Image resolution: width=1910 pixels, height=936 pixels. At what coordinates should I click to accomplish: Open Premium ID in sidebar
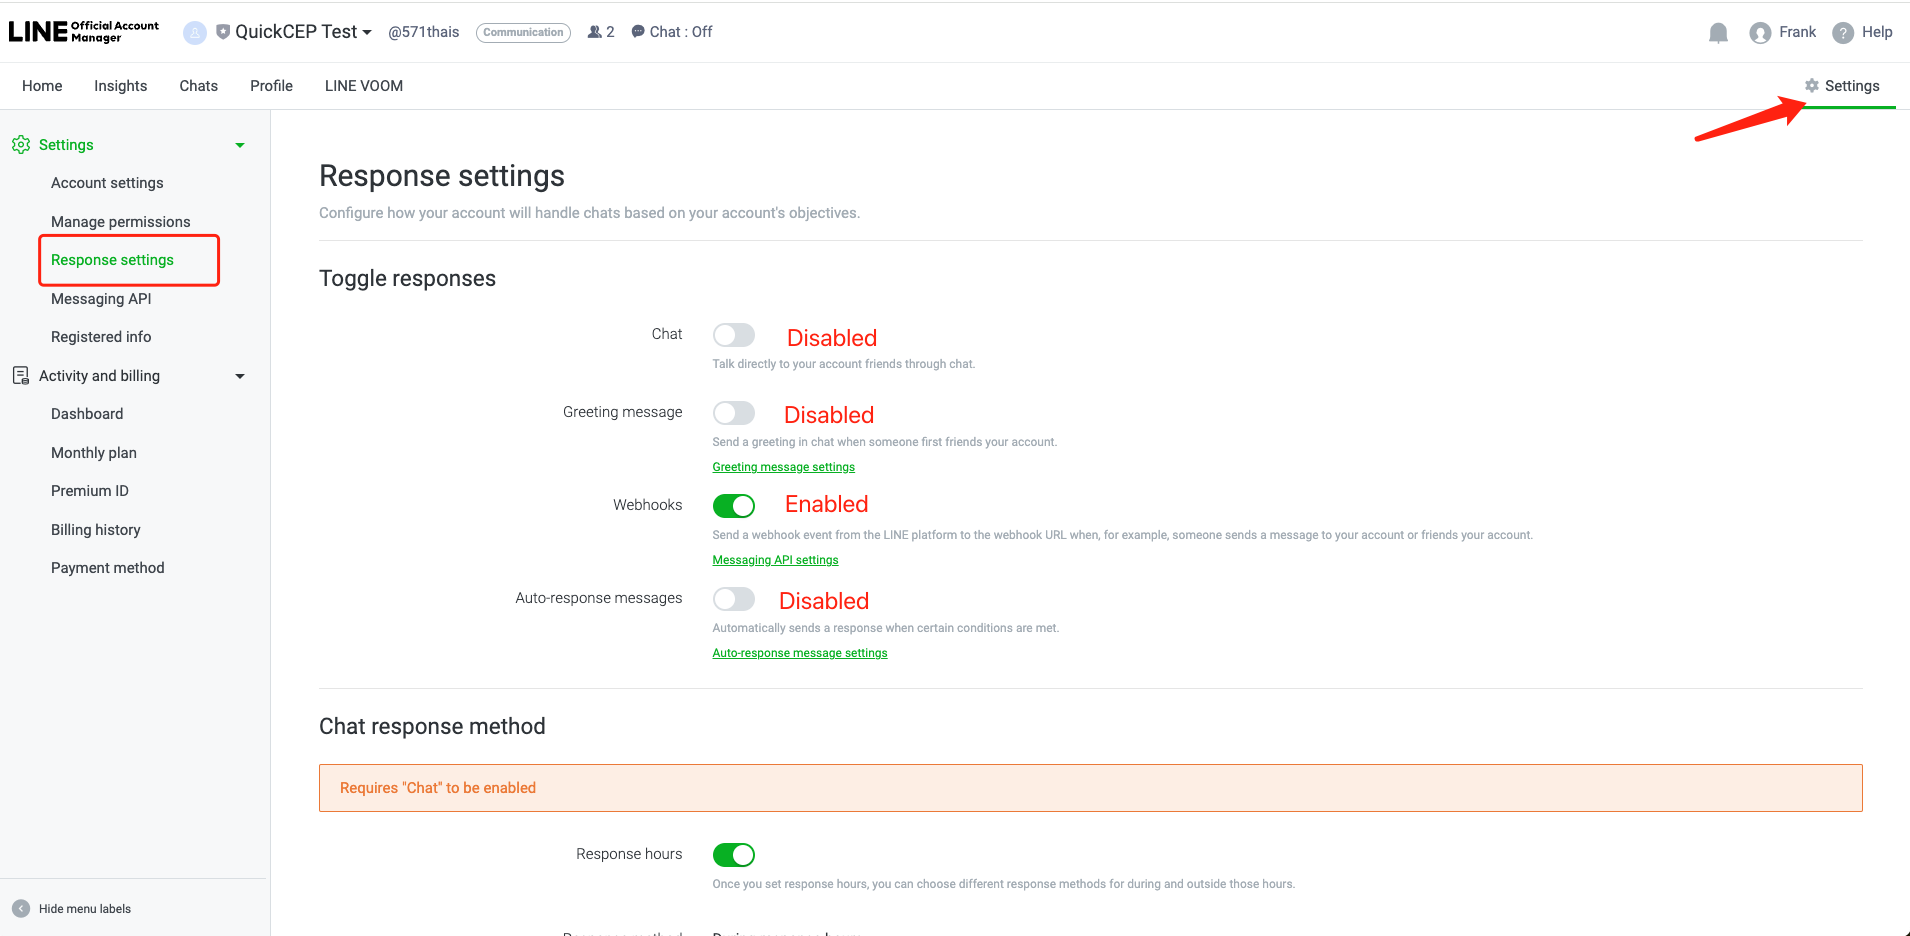coord(90,491)
